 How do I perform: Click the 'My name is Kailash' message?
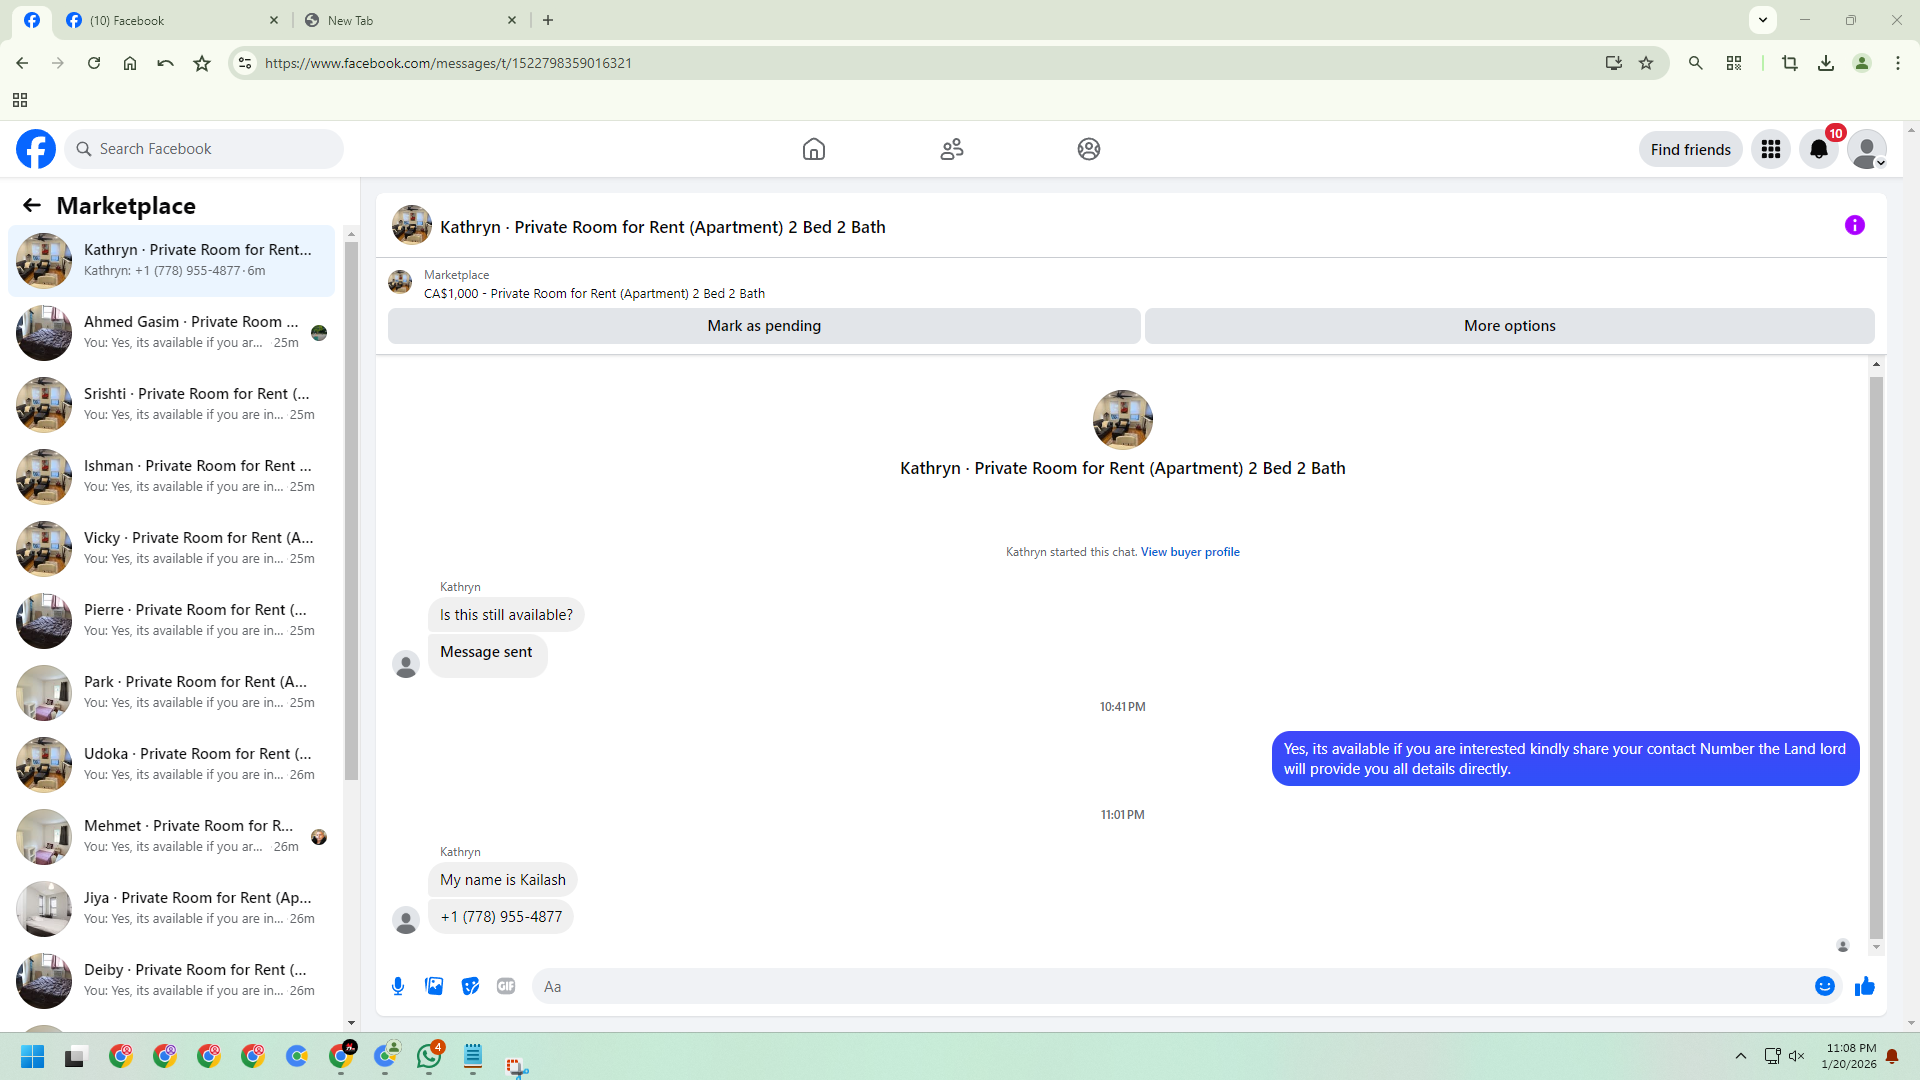503,880
